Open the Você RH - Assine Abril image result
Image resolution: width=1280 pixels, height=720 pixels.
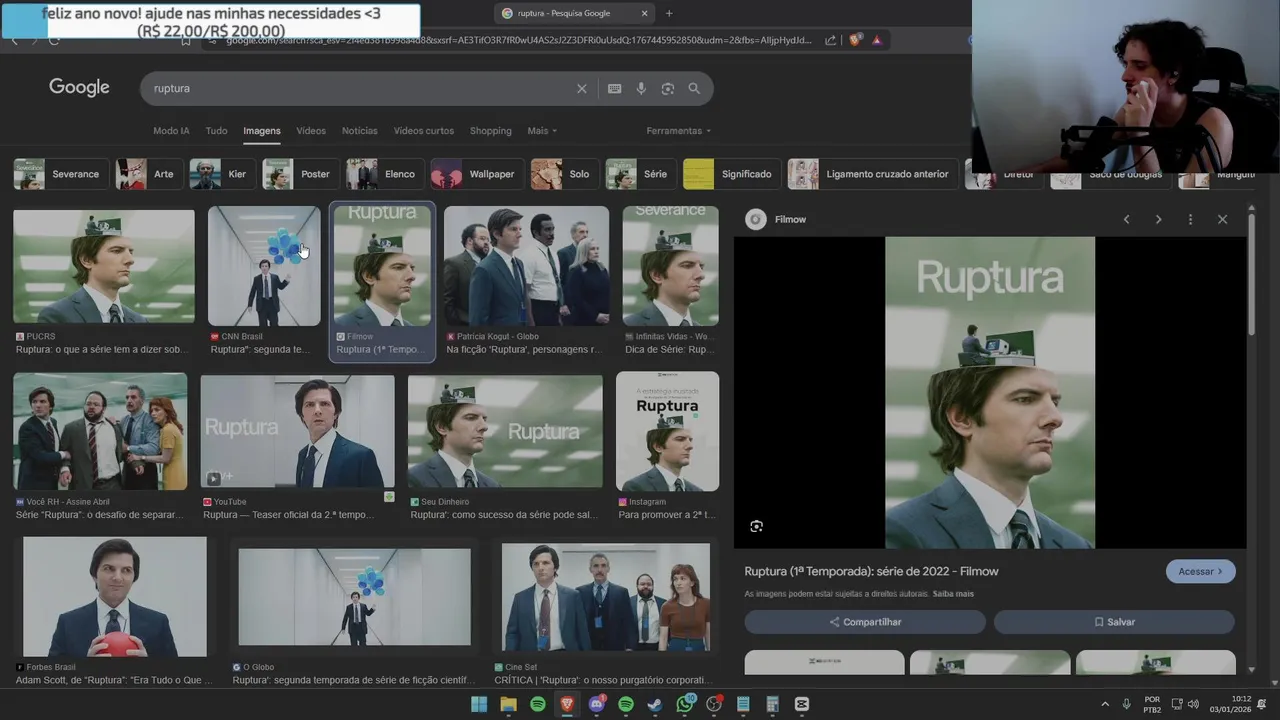click(100, 431)
